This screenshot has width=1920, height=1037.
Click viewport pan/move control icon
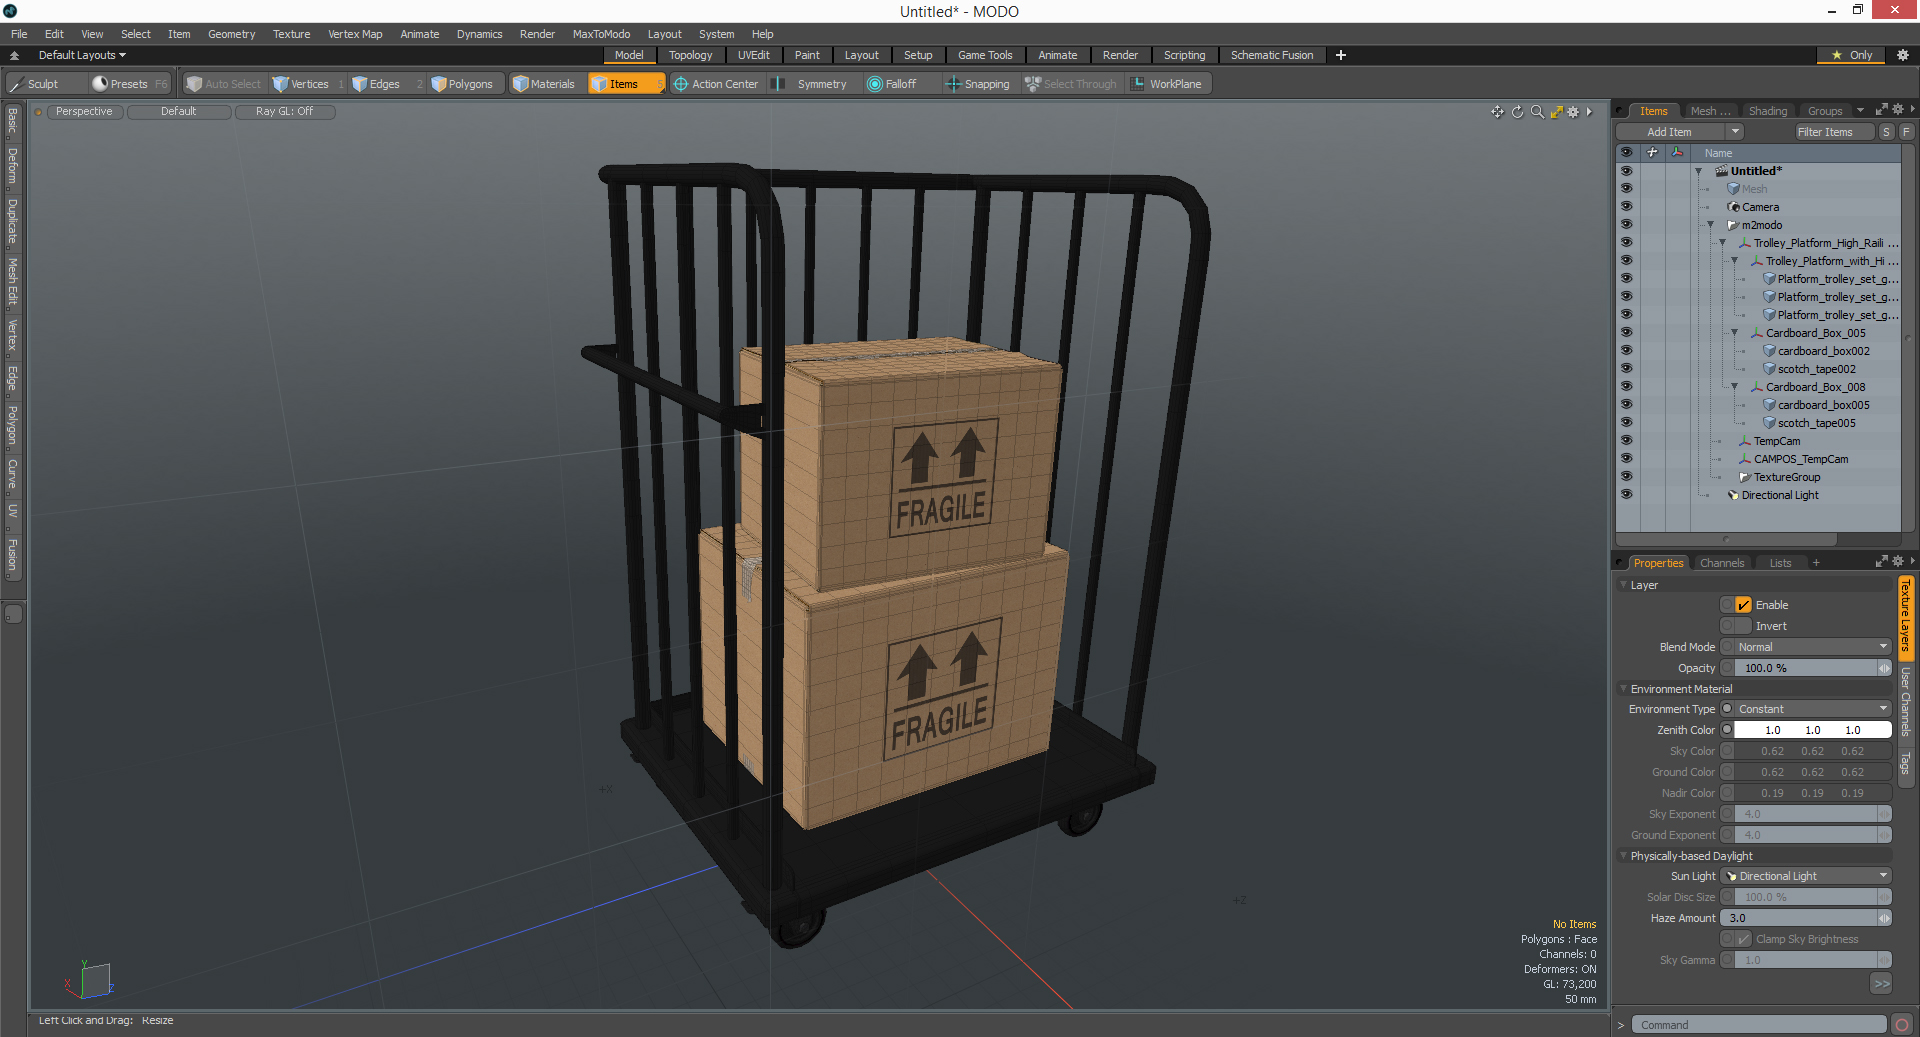[1497, 112]
